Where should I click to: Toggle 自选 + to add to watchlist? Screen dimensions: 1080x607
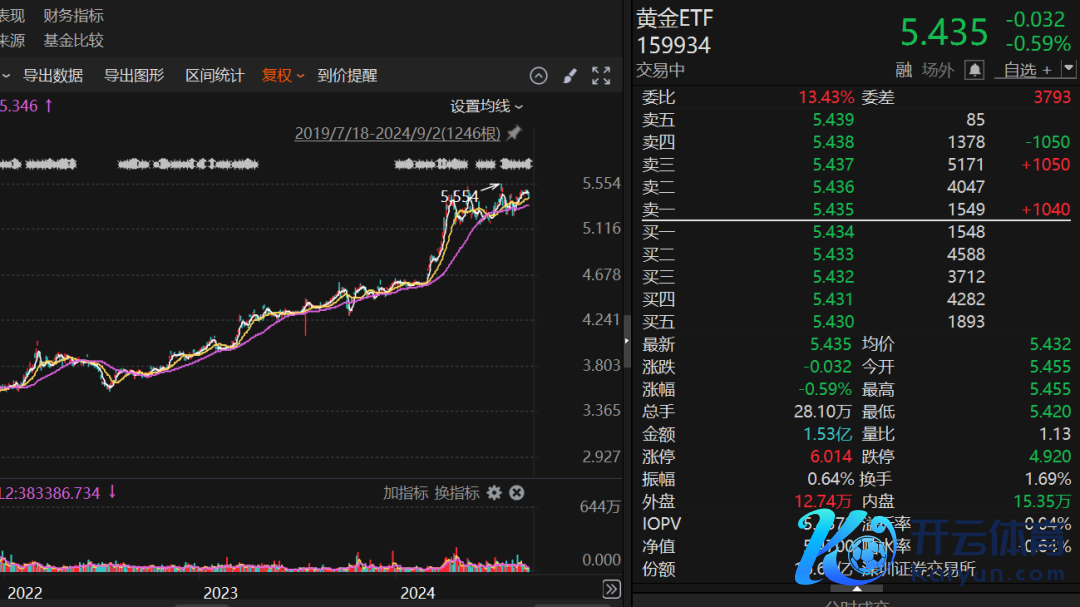tap(1027, 70)
